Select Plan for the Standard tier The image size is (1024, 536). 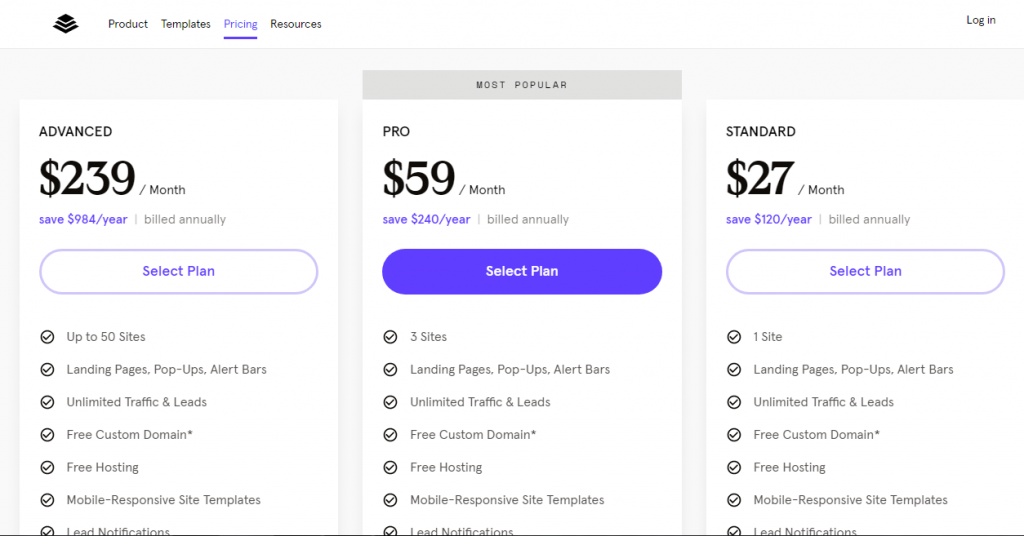point(865,271)
